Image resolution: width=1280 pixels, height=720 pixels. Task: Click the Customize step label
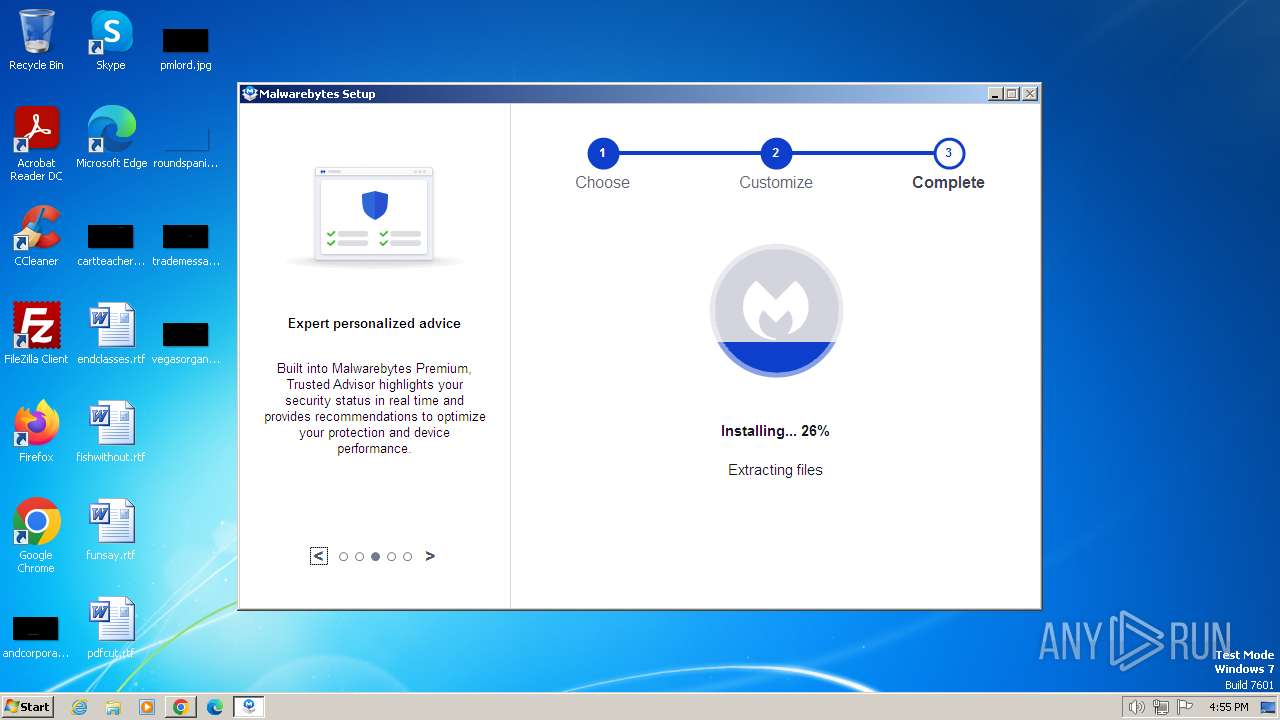[x=776, y=182]
